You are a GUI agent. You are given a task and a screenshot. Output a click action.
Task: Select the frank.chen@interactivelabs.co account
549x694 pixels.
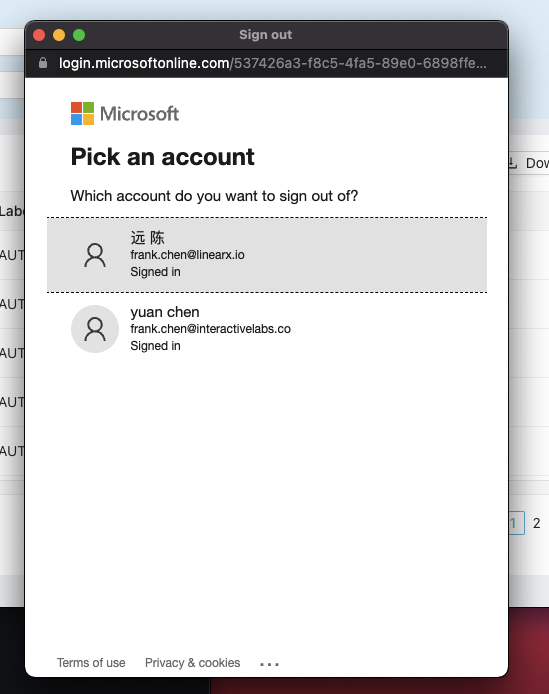click(x=267, y=329)
